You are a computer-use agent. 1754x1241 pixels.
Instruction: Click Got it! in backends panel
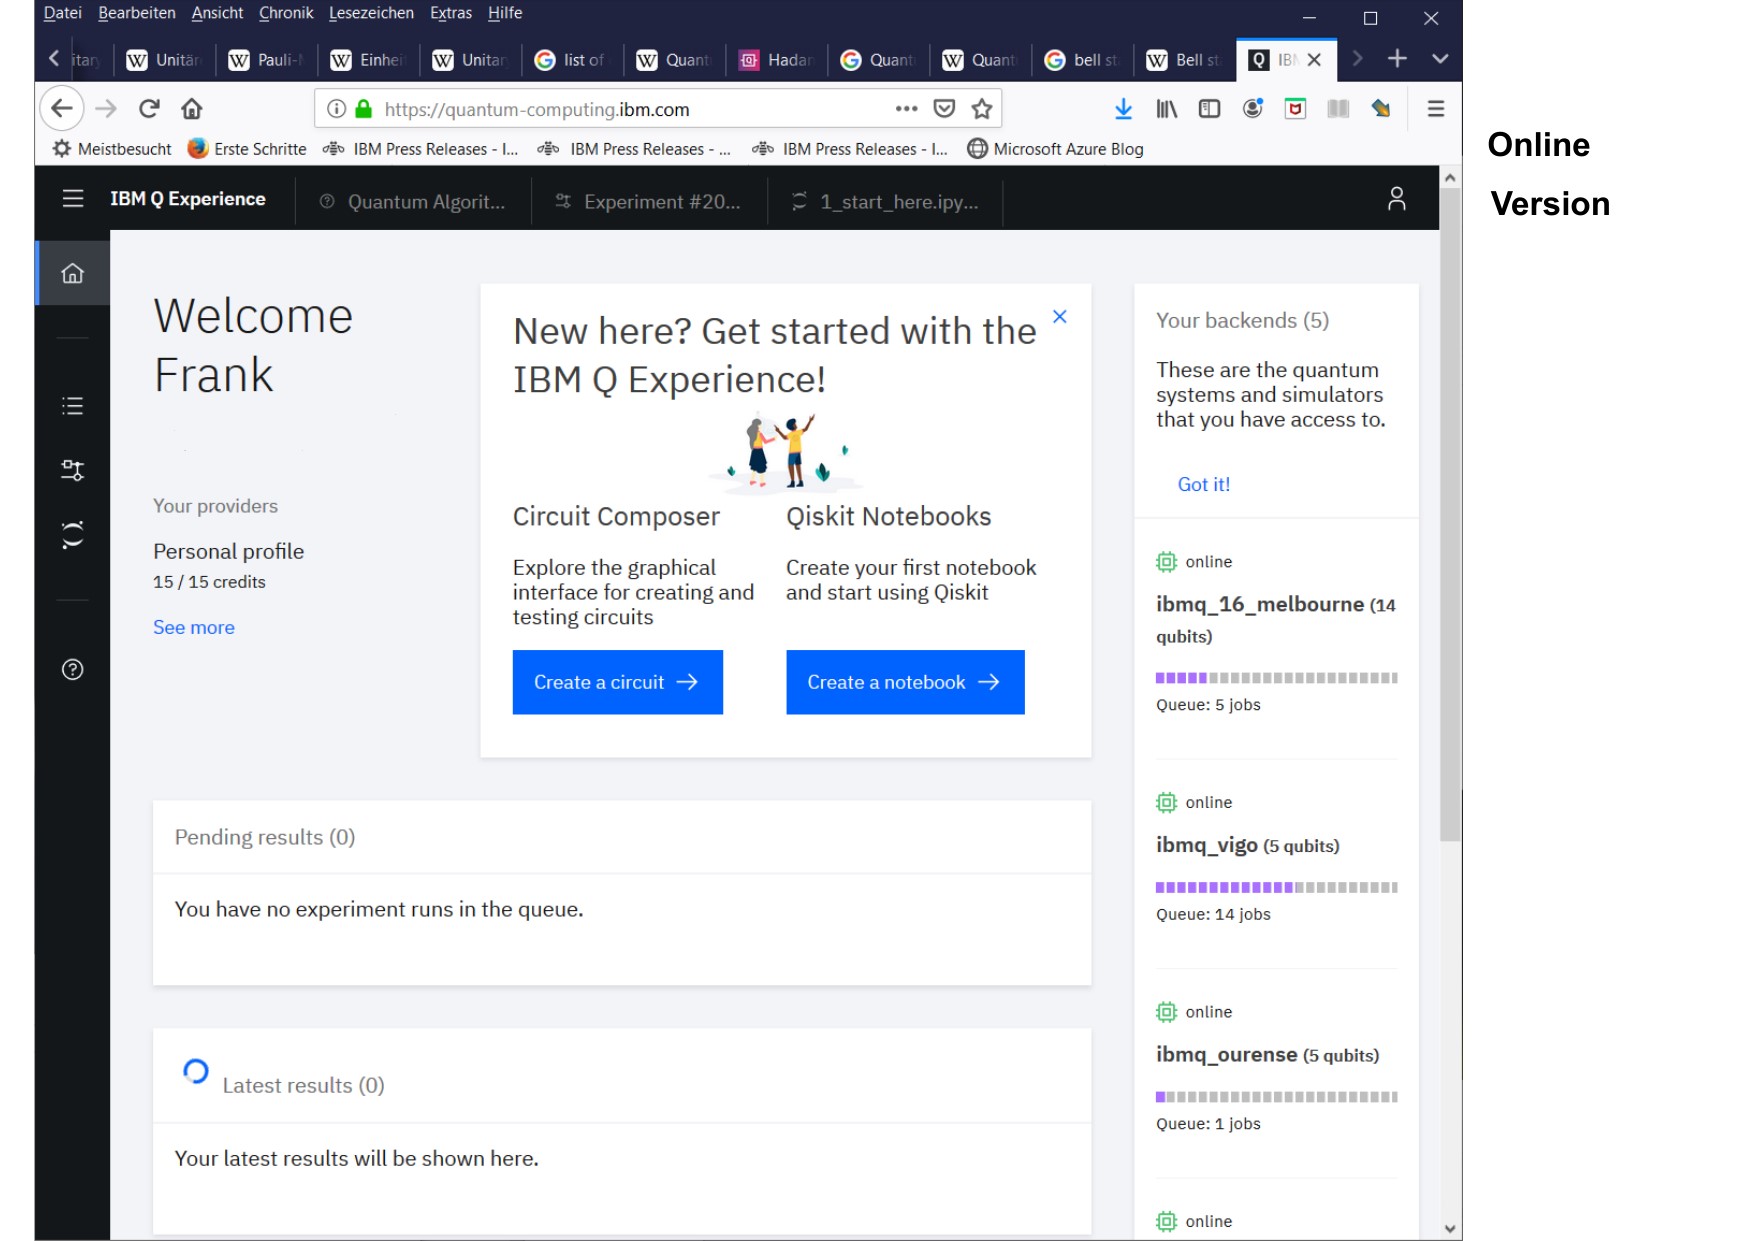(1203, 485)
